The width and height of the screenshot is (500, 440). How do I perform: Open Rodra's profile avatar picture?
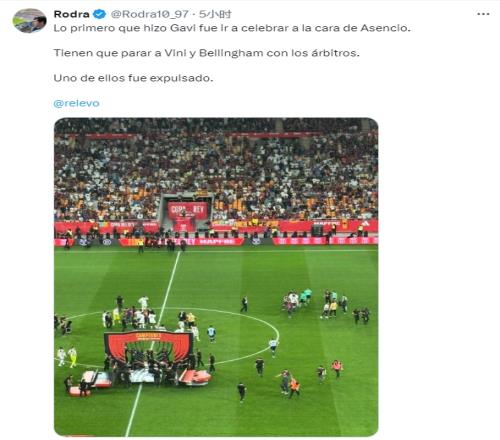point(29,21)
